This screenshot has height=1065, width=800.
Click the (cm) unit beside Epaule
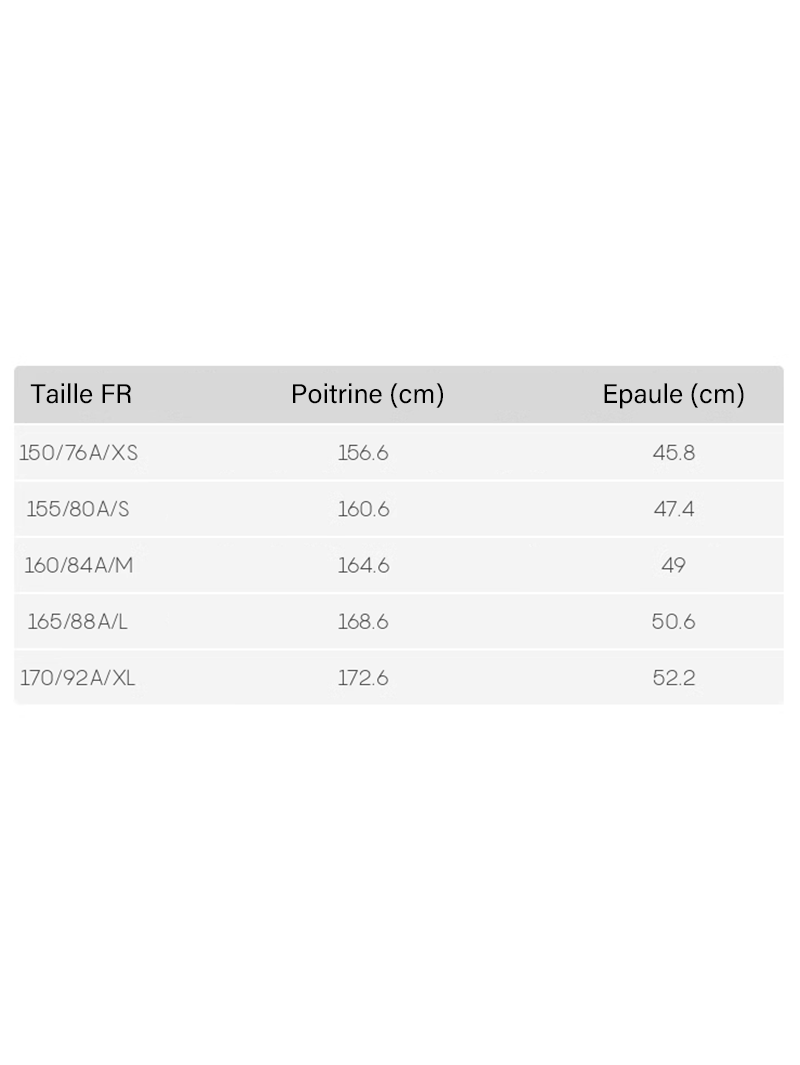tap(716, 394)
